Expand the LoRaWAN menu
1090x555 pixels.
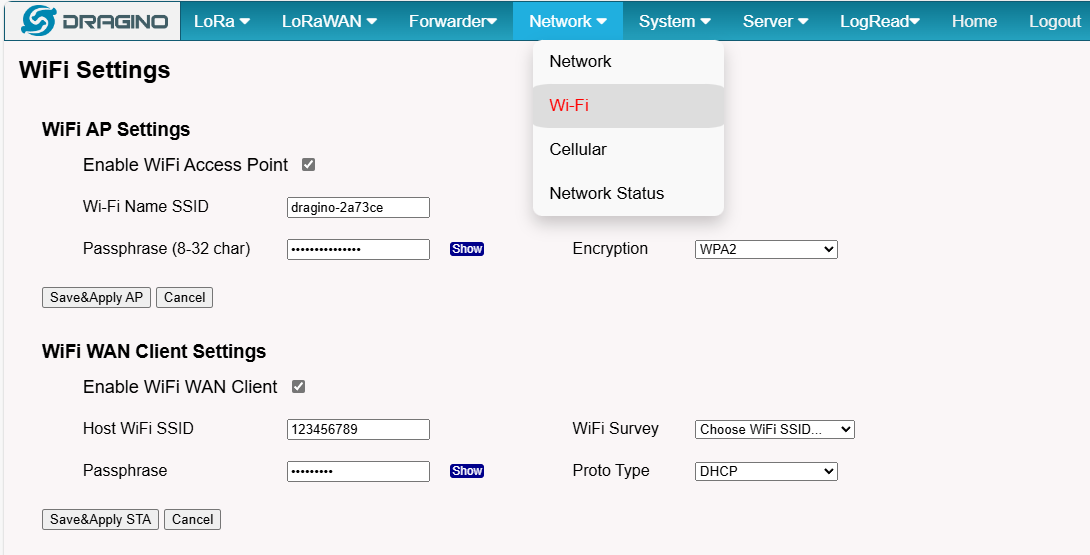[x=330, y=22]
